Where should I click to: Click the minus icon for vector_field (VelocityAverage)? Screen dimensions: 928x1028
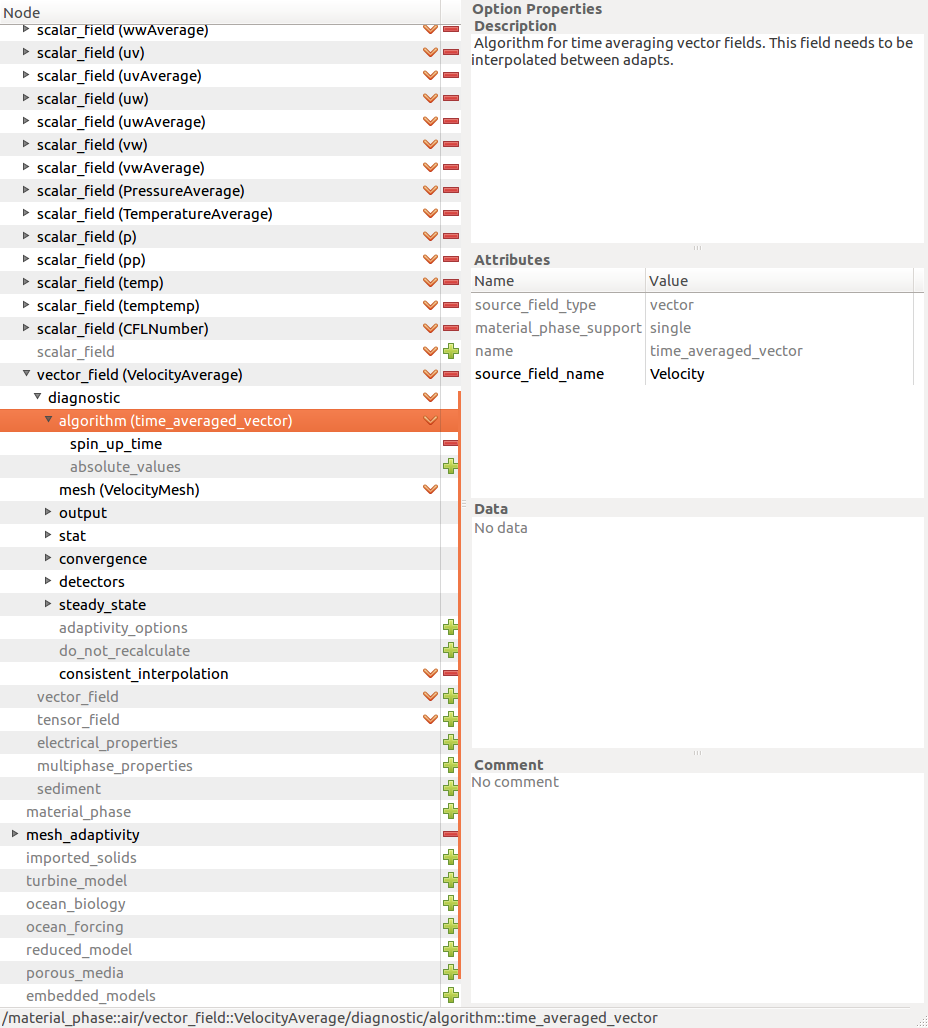tap(451, 374)
